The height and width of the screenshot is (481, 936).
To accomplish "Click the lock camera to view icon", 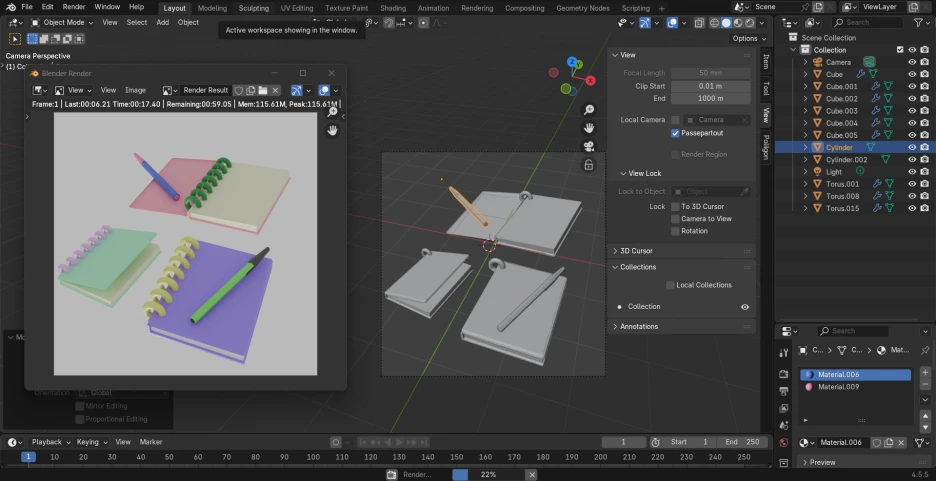I will pyautogui.click(x=590, y=164).
